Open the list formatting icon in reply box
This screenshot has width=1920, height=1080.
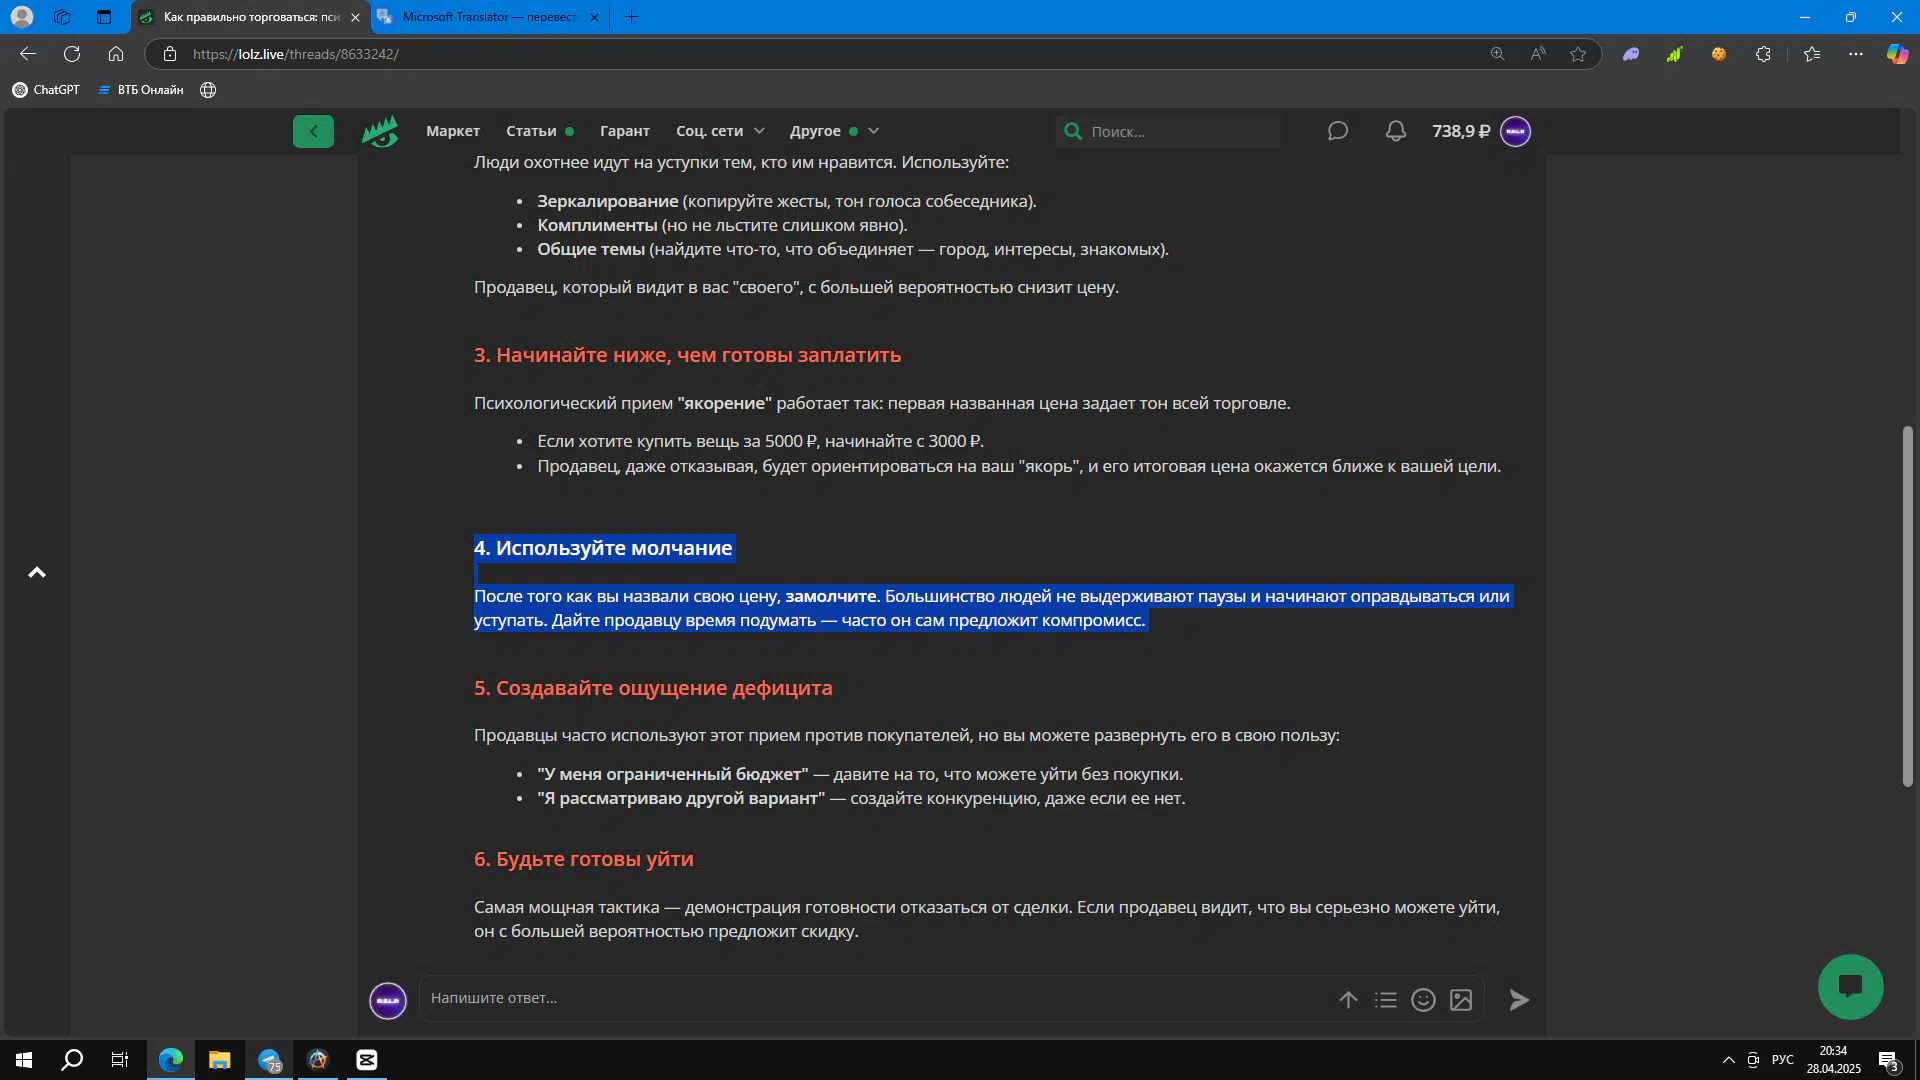1385,1000
